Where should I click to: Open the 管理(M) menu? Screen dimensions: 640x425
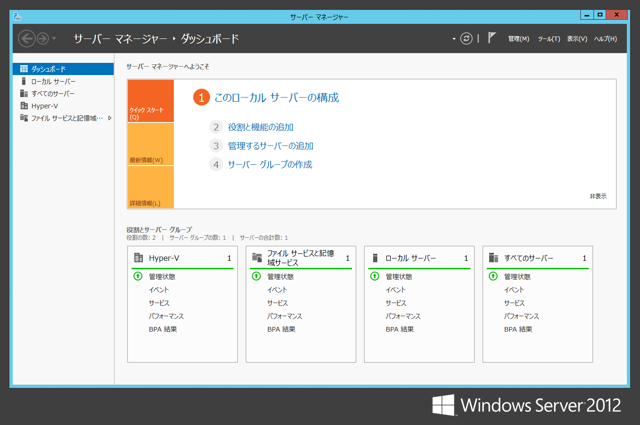click(518, 39)
